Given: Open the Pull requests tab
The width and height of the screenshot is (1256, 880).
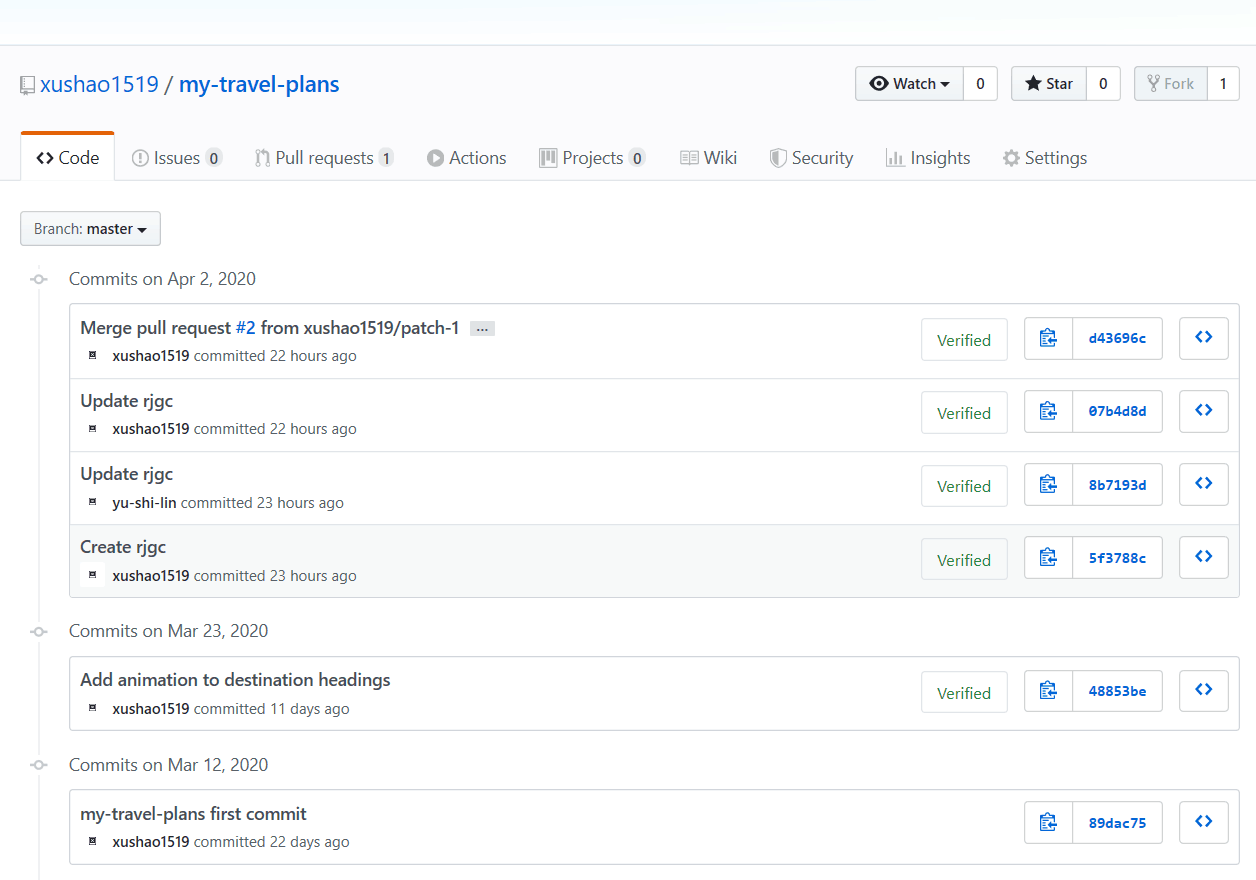Looking at the screenshot, I should point(324,158).
